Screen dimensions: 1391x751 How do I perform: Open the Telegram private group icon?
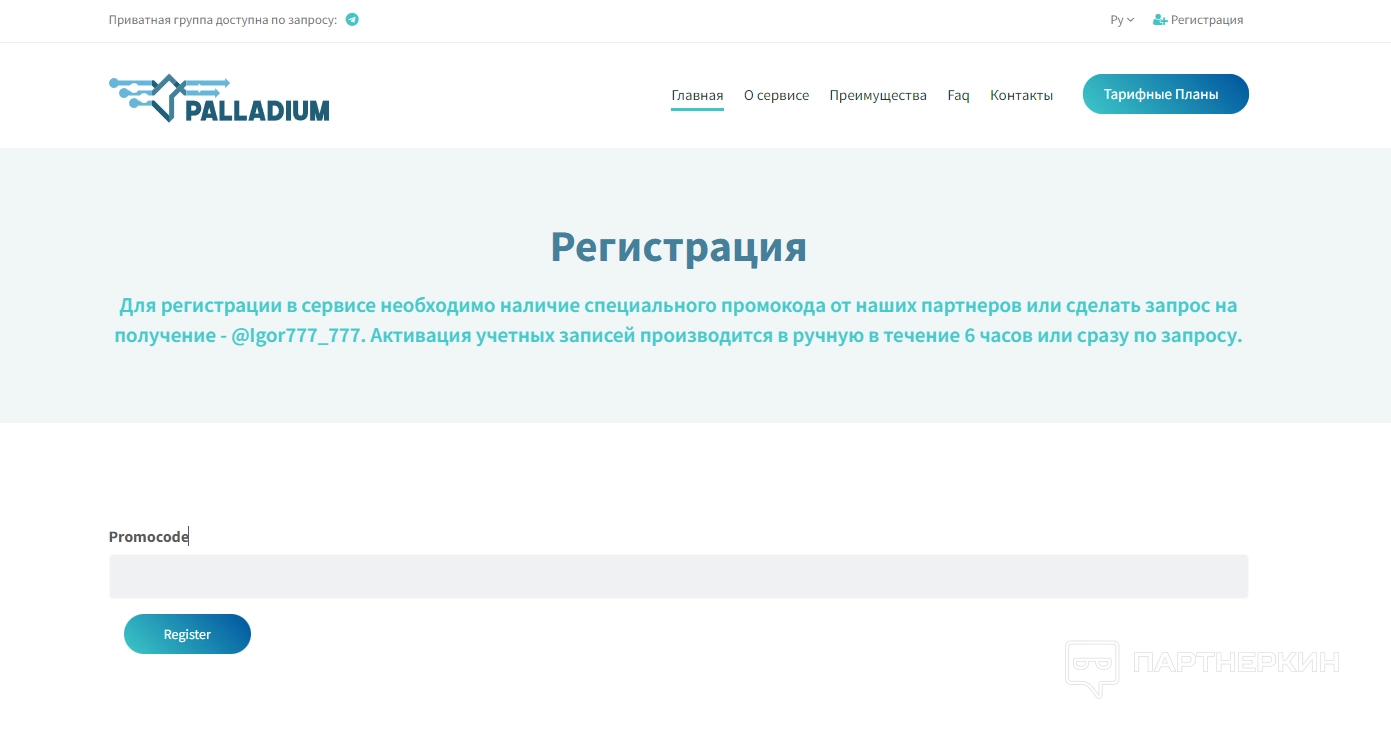(x=352, y=19)
